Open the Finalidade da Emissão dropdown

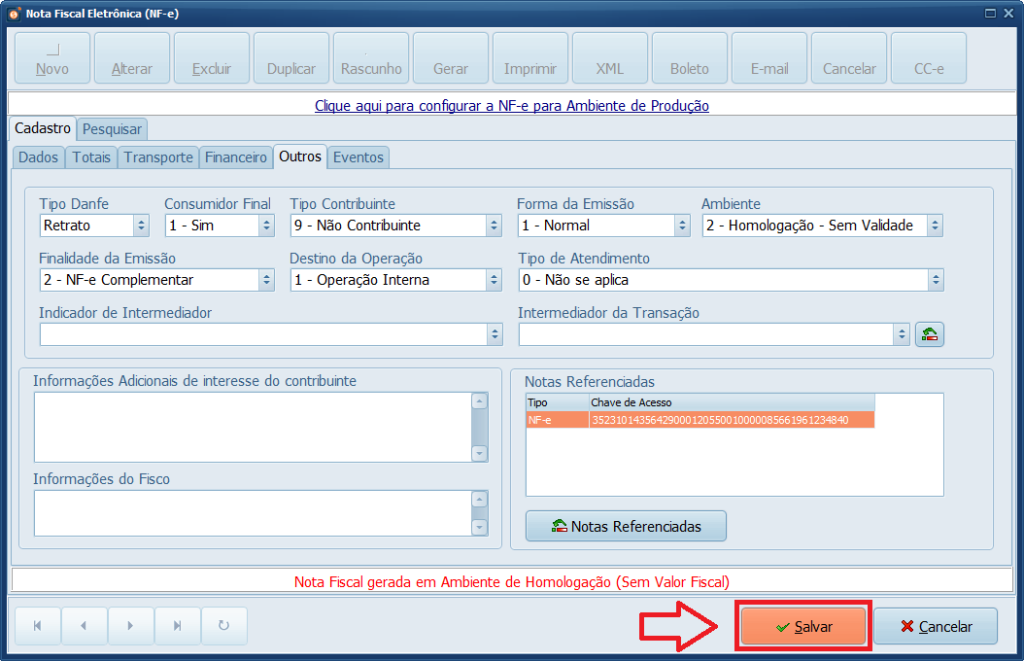click(267, 279)
